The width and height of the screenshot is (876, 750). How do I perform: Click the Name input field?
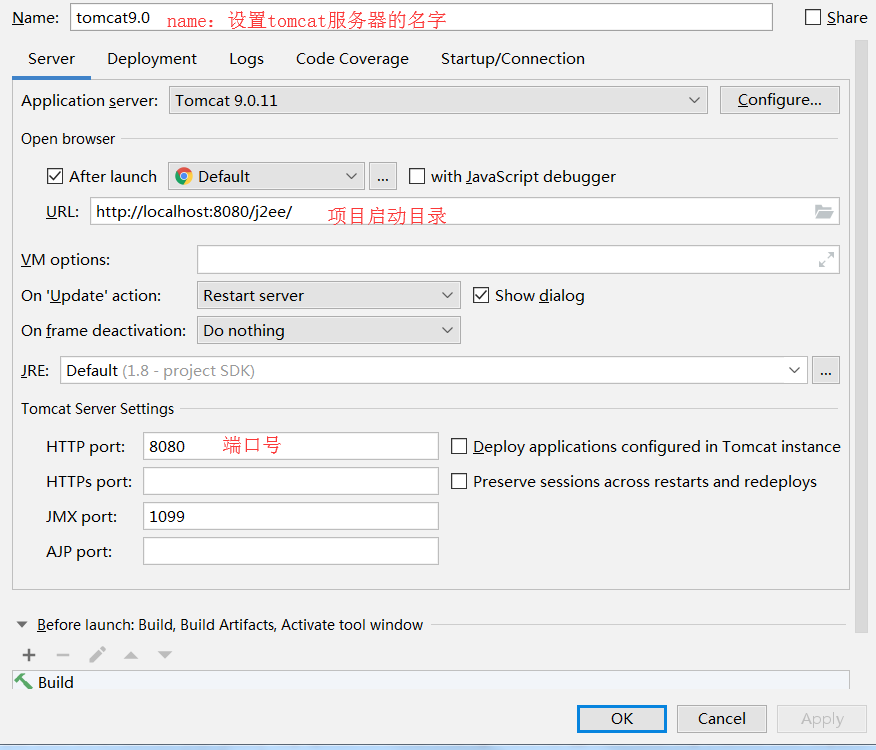pos(421,17)
